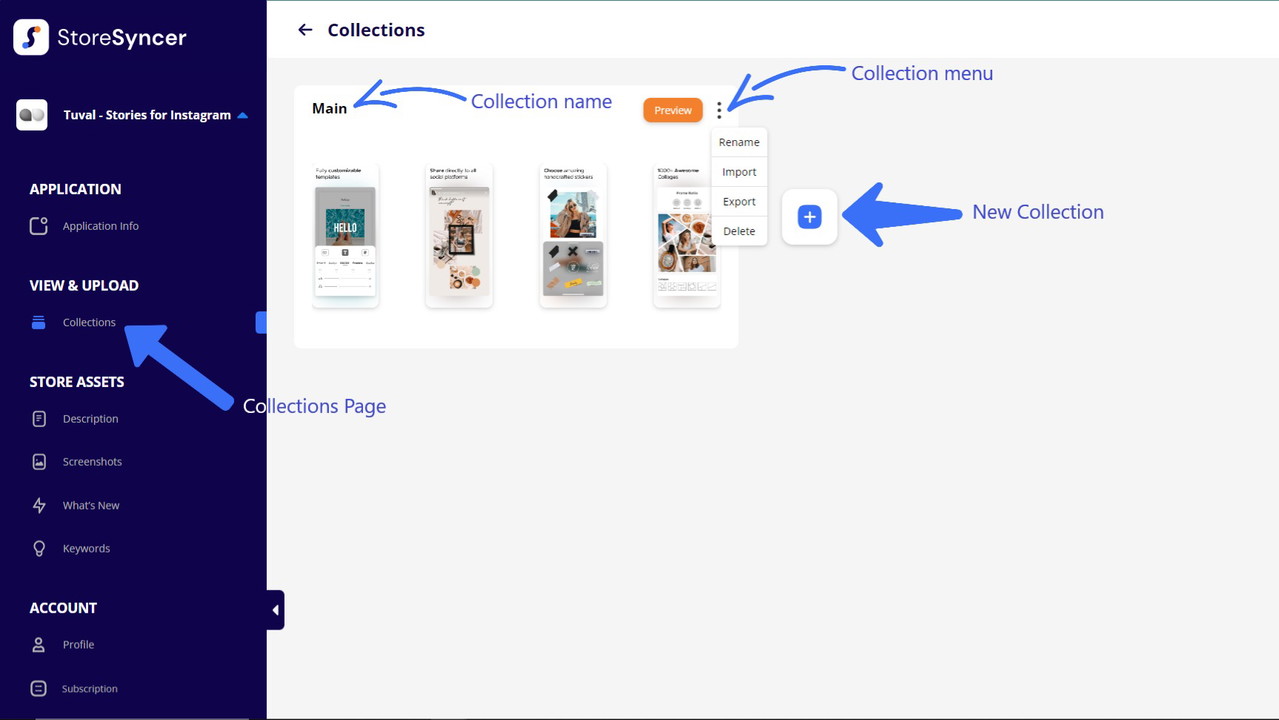Choose Export from the collection menu
1279x720 pixels.
coord(739,201)
